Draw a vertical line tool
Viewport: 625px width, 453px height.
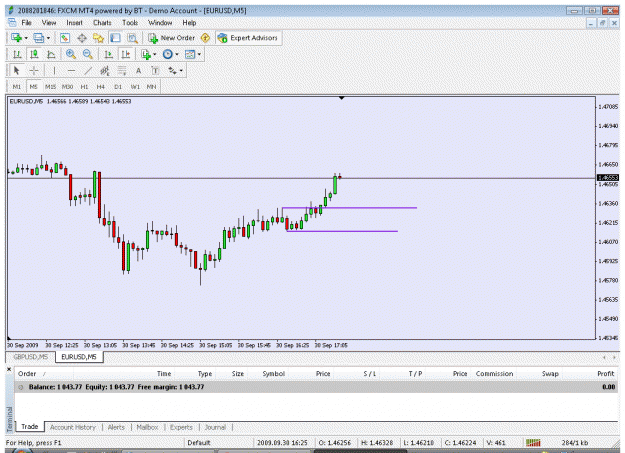pos(54,71)
